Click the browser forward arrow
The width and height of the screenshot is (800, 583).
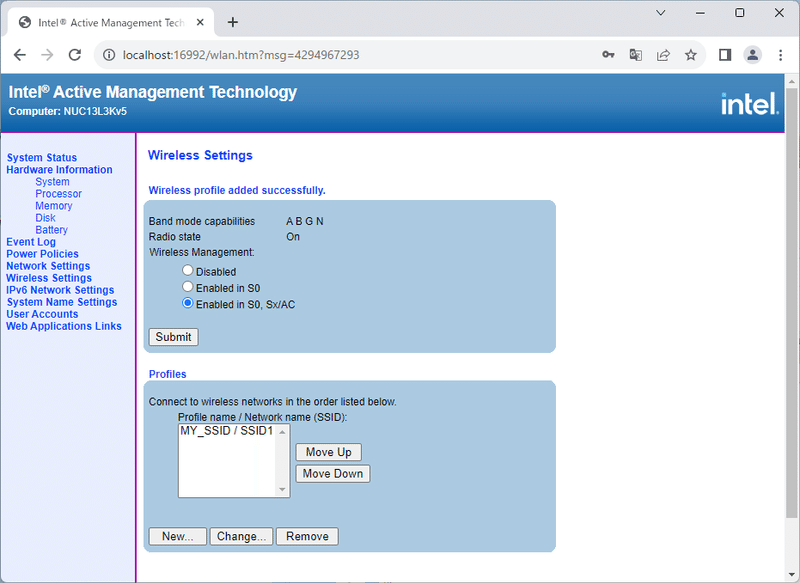point(47,55)
